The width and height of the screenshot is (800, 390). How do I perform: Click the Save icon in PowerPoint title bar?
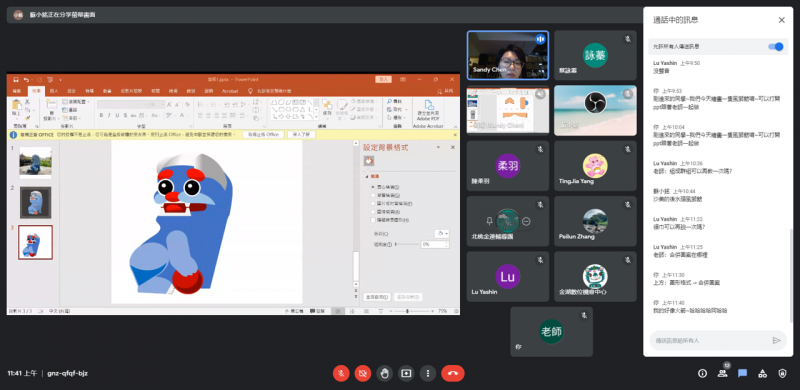tap(16, 80)
